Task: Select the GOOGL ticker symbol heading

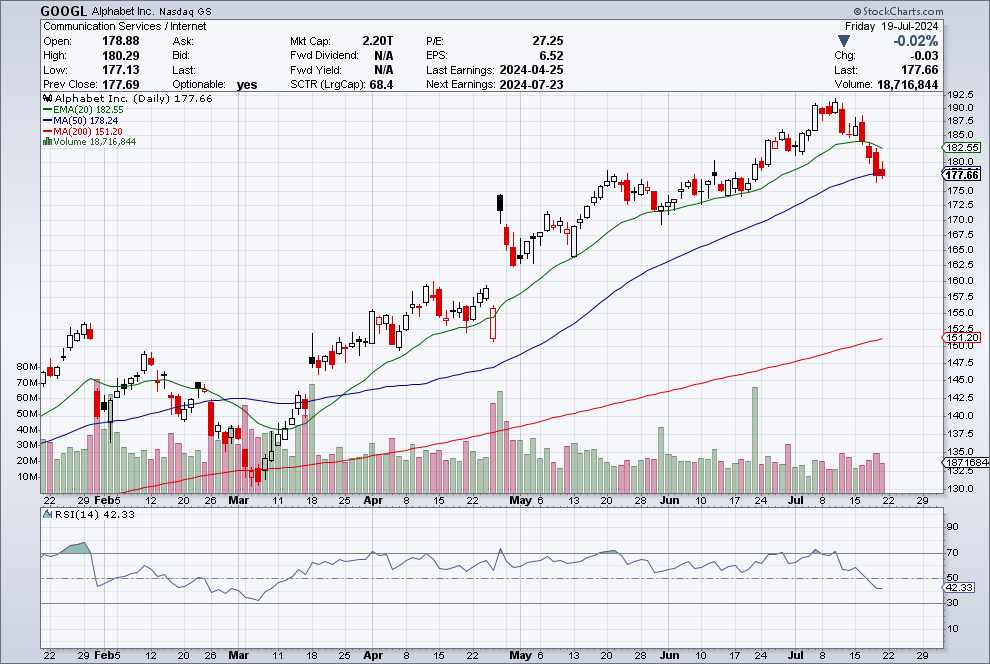Action: pyautogui.click(x=64, y=11)
